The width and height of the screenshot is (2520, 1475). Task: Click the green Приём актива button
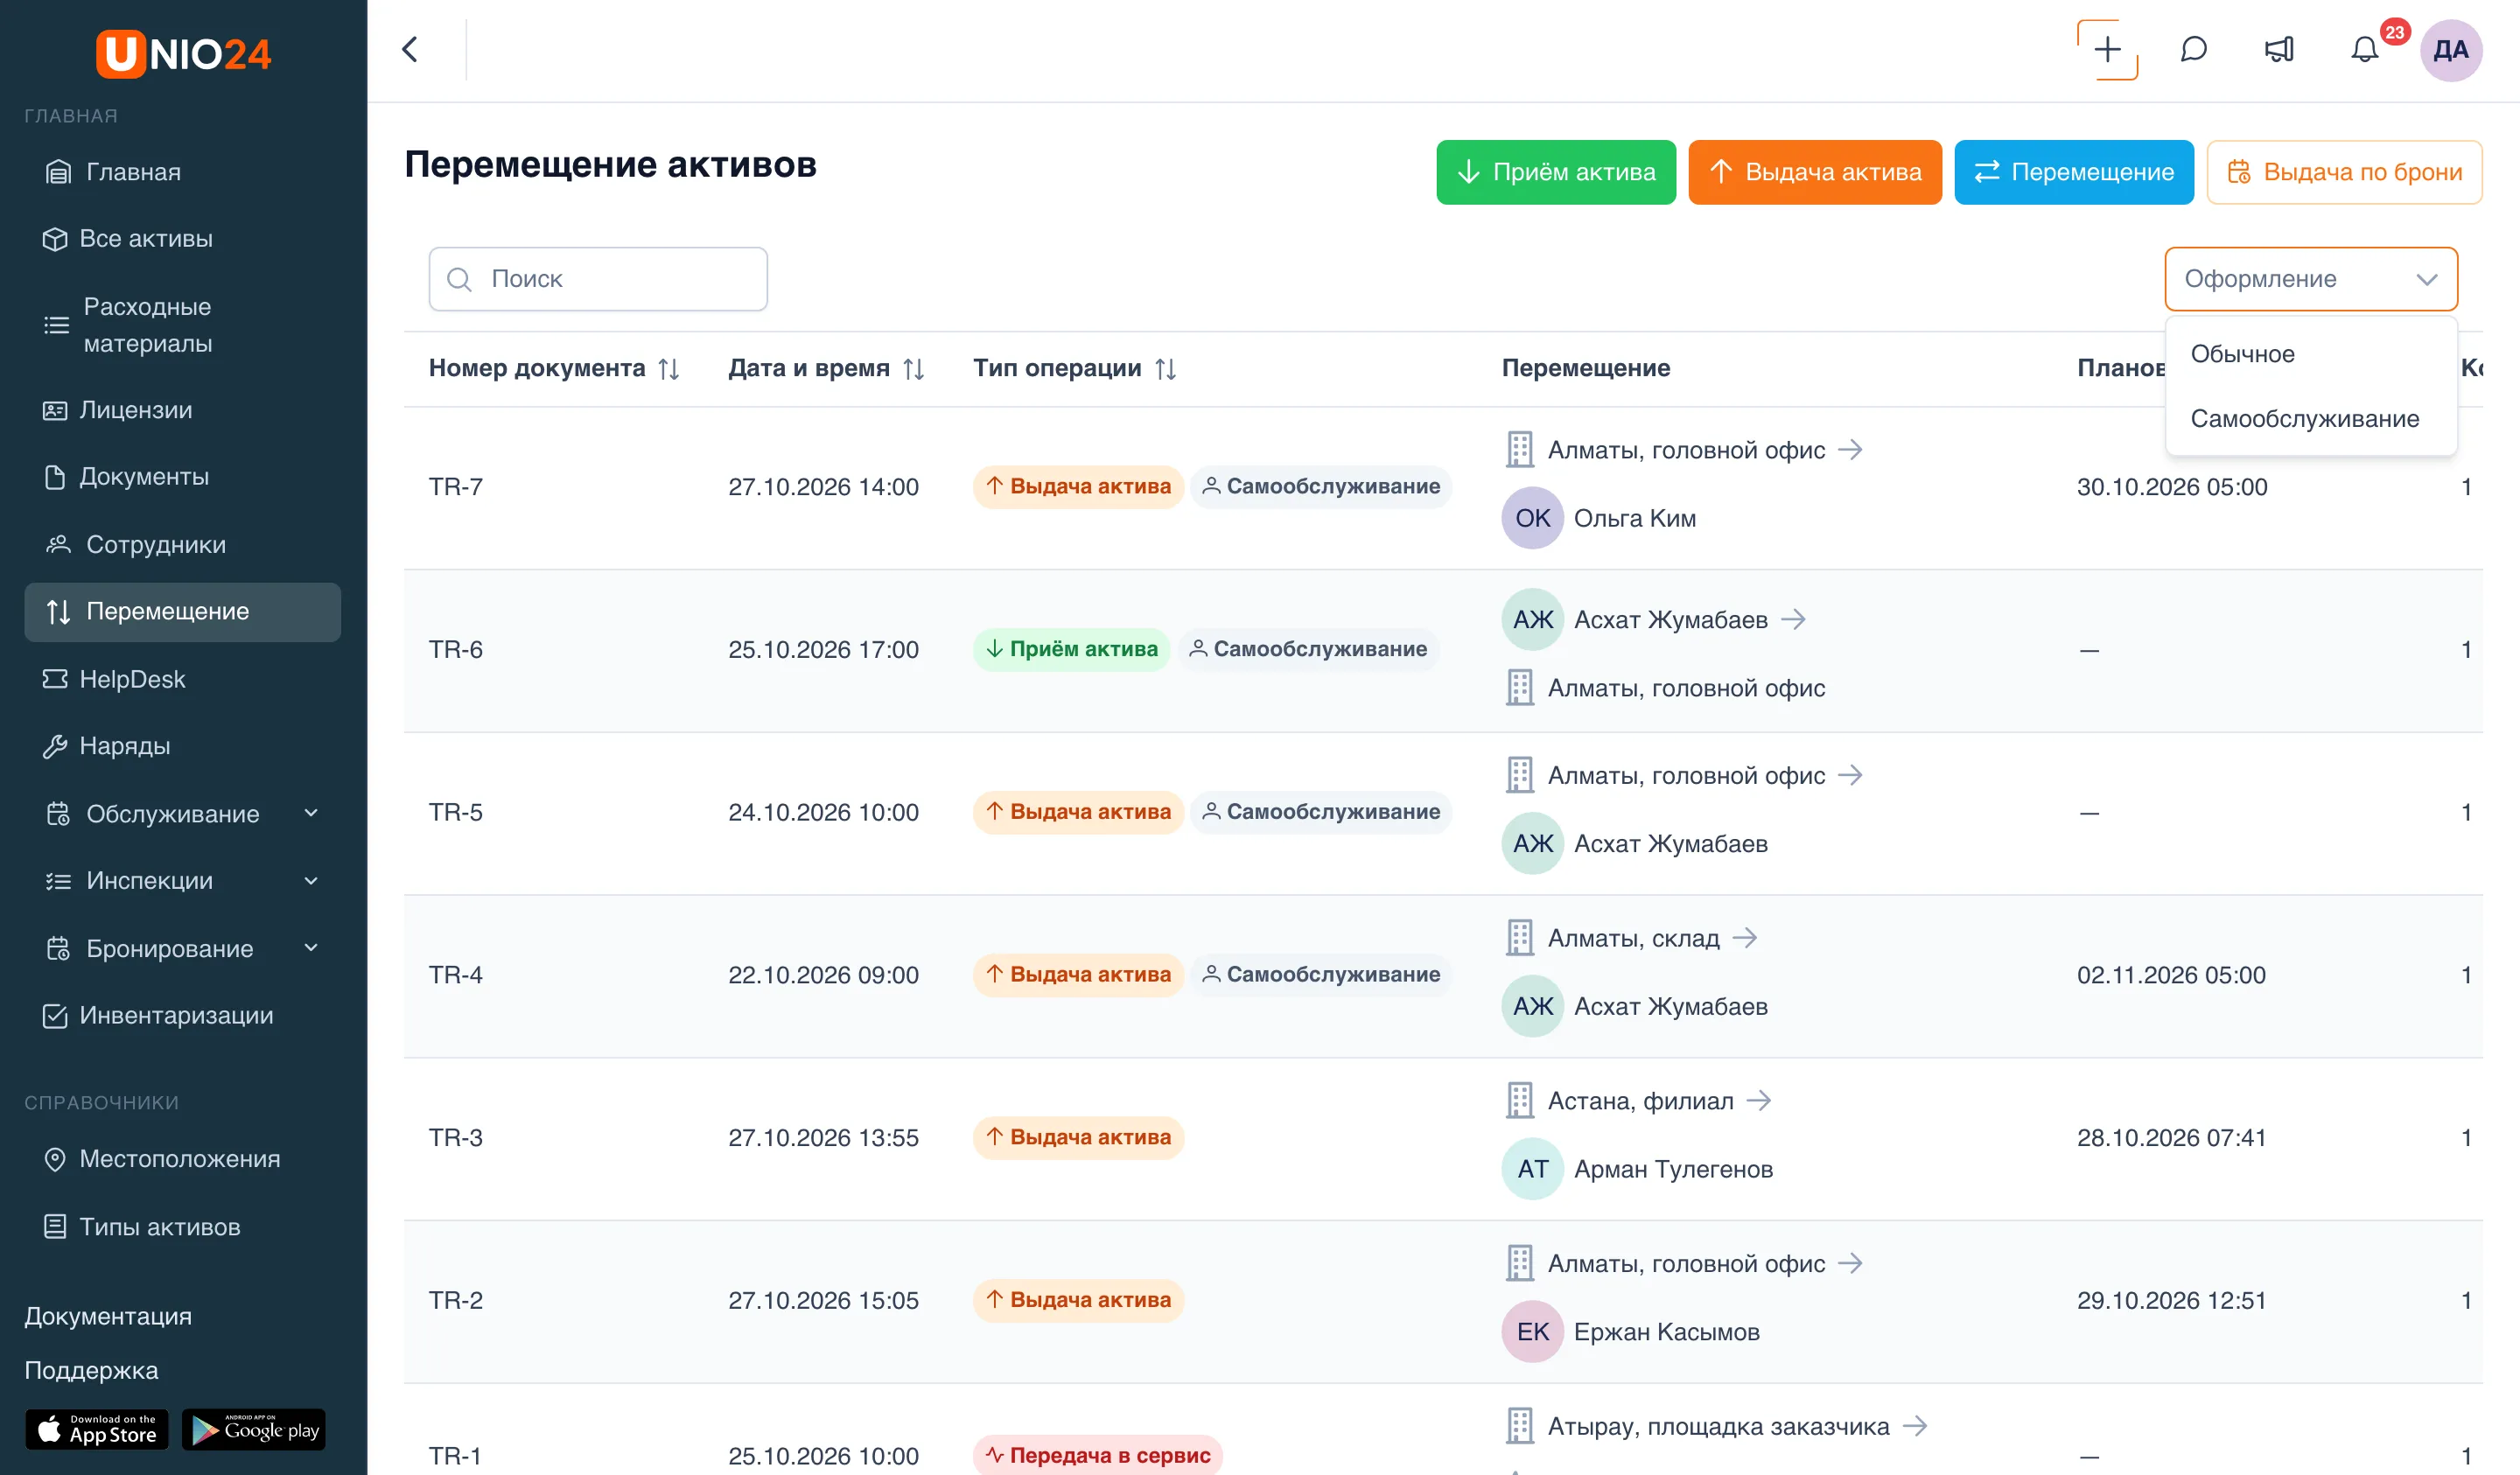coord(1556,172)
